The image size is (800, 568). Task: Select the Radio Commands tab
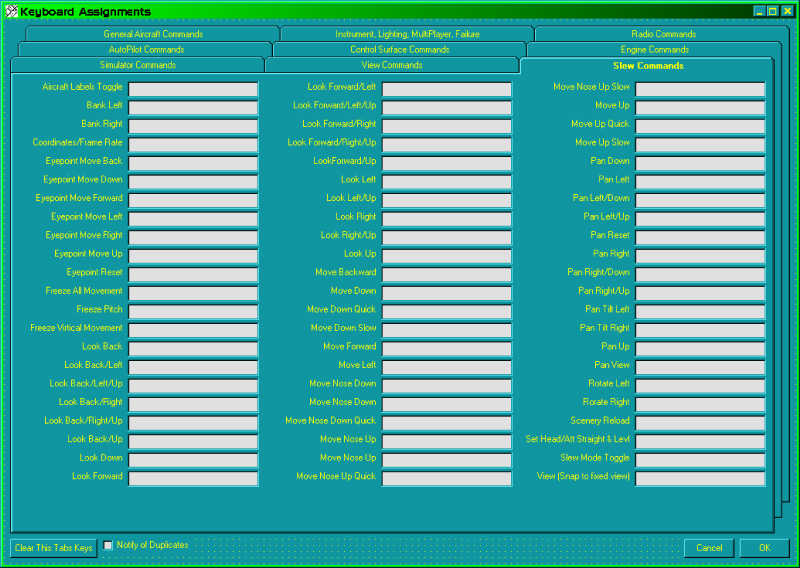point(663,34)
